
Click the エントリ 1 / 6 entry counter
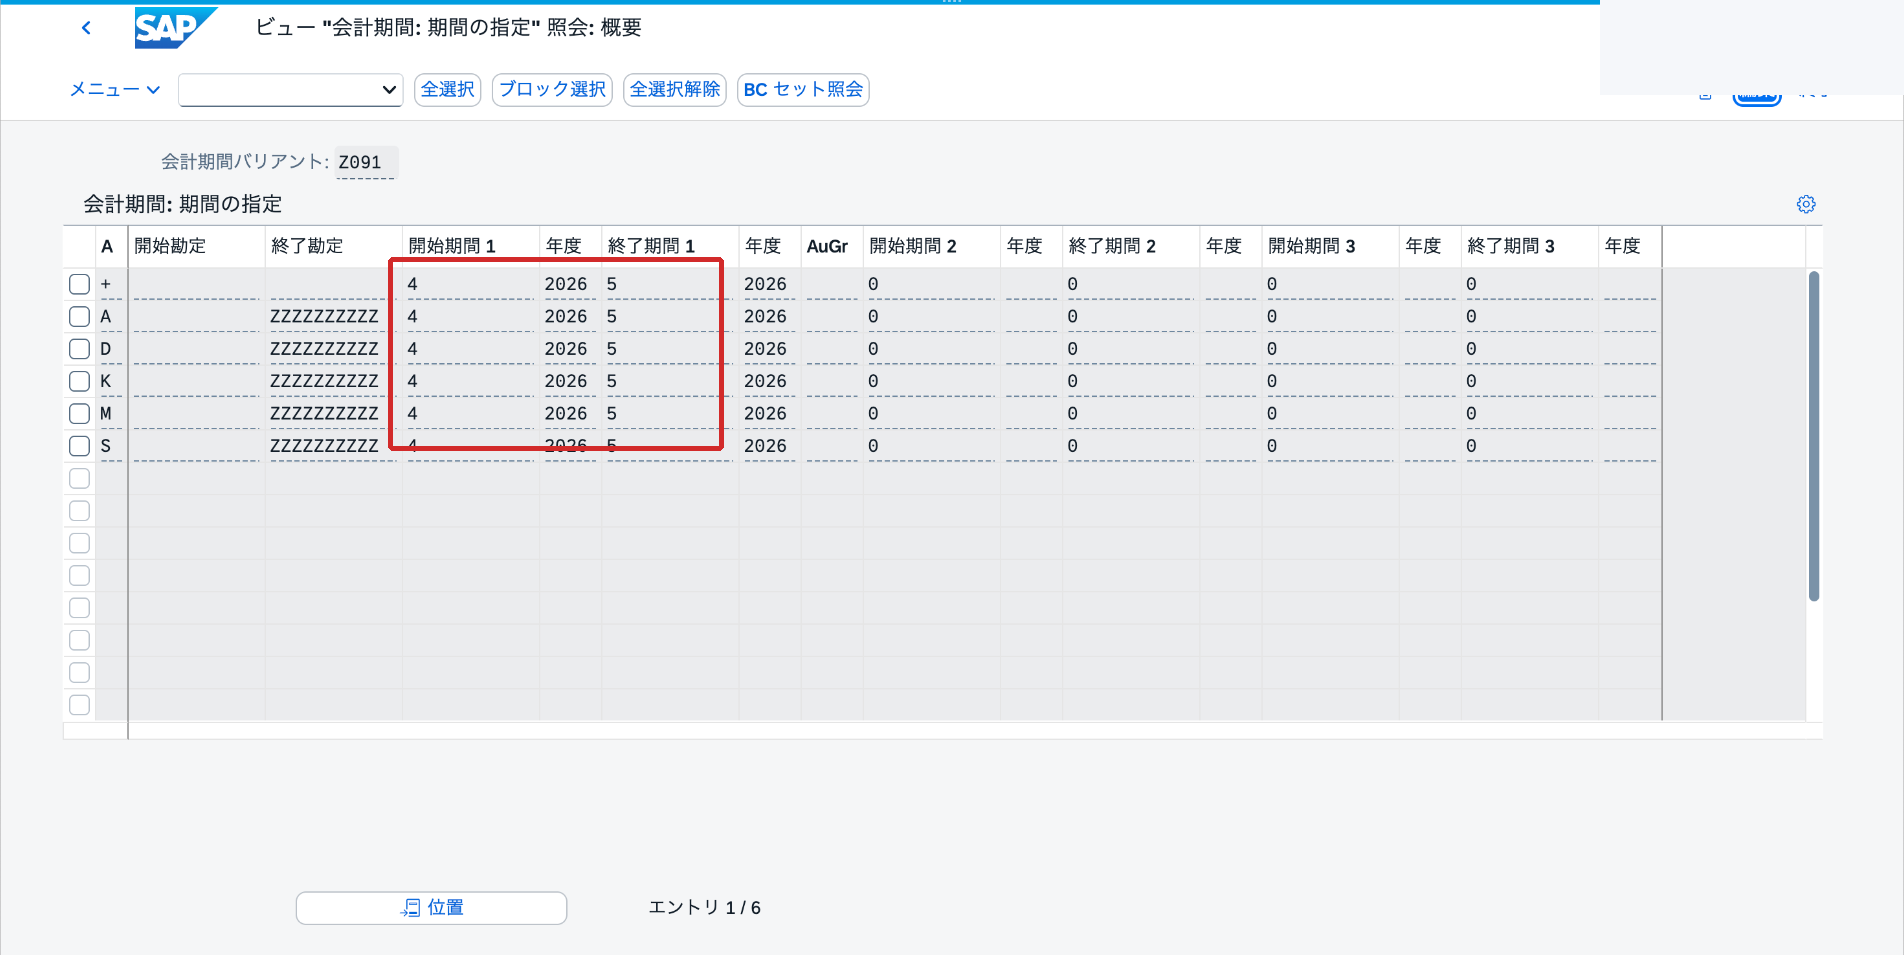pyautogui.click(x=705, y=908)
